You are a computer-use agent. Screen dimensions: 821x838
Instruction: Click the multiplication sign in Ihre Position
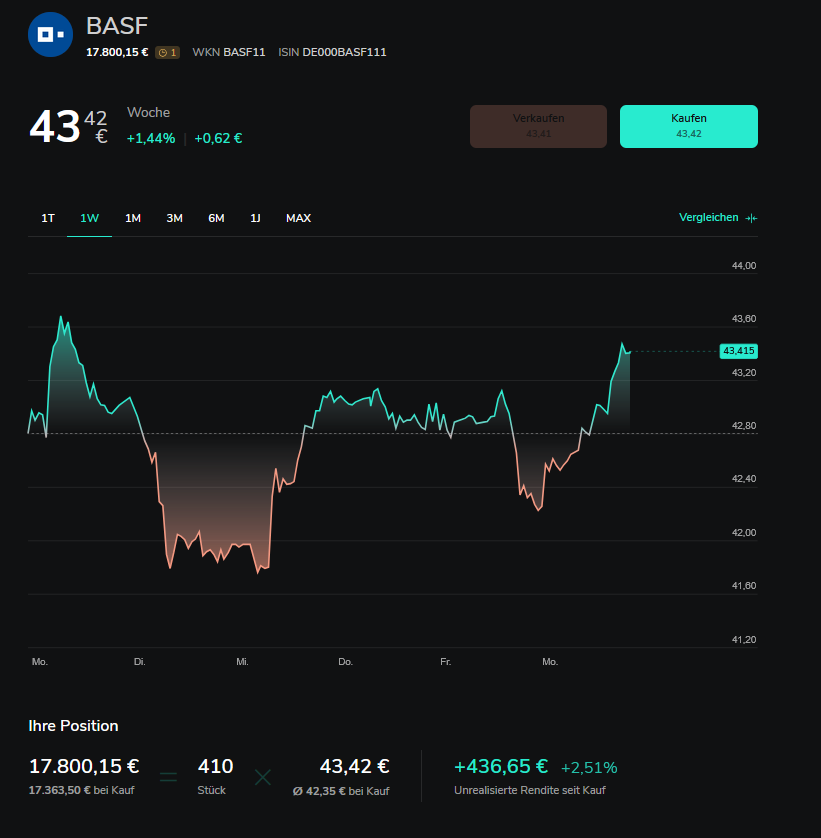pos(262,776)
